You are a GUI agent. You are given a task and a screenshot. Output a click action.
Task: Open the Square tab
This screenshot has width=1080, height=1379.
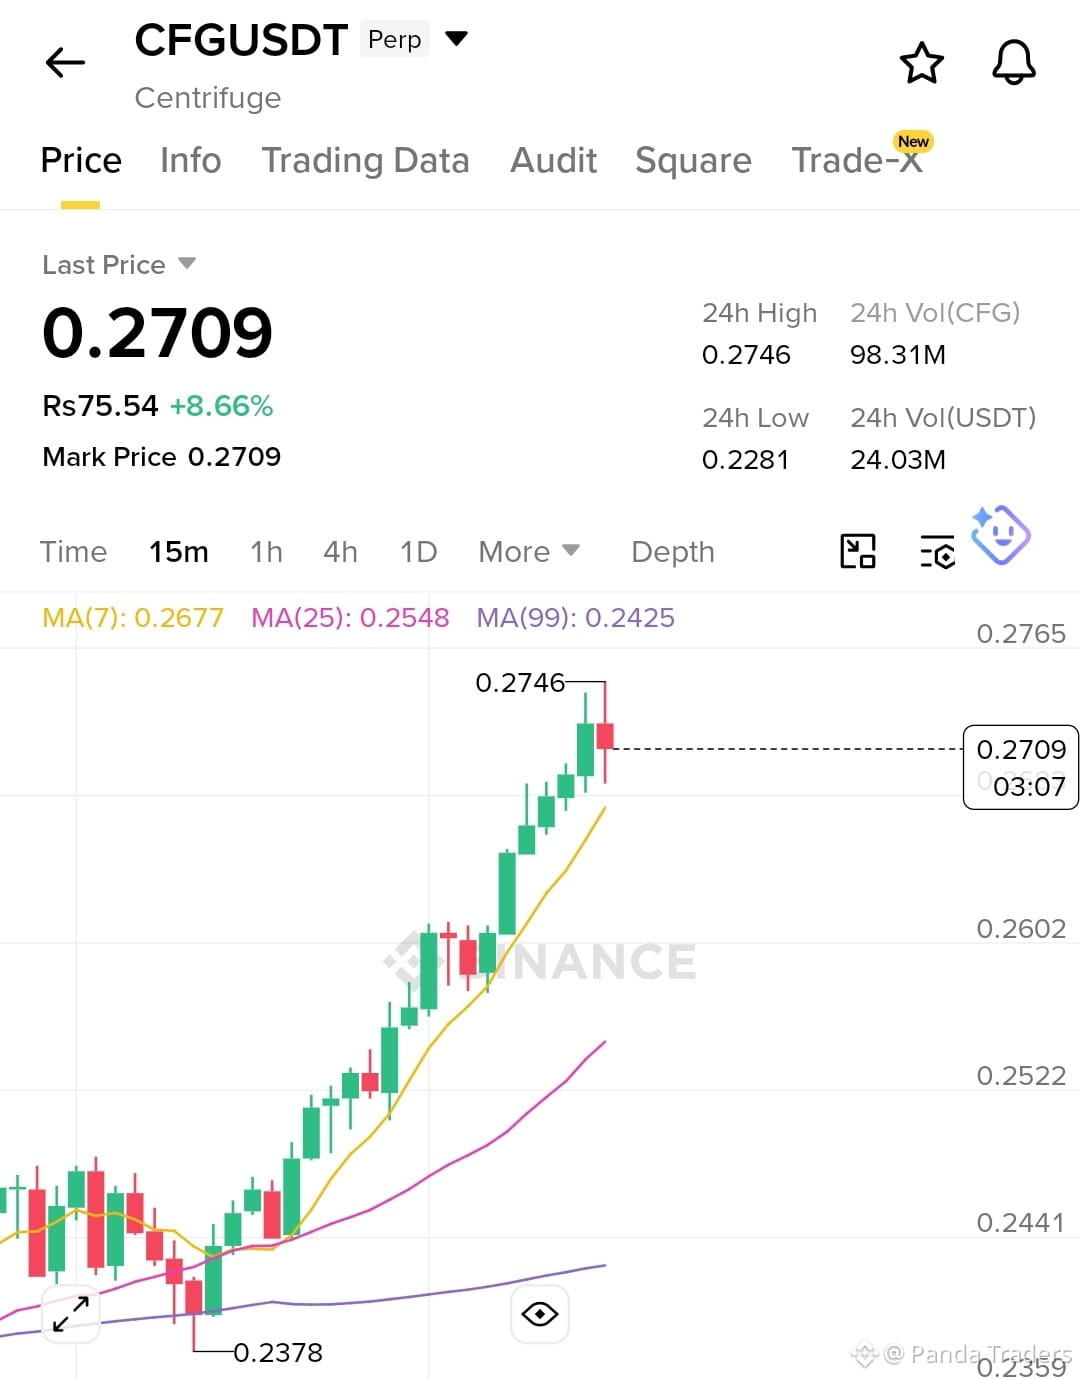coord(693,160)
